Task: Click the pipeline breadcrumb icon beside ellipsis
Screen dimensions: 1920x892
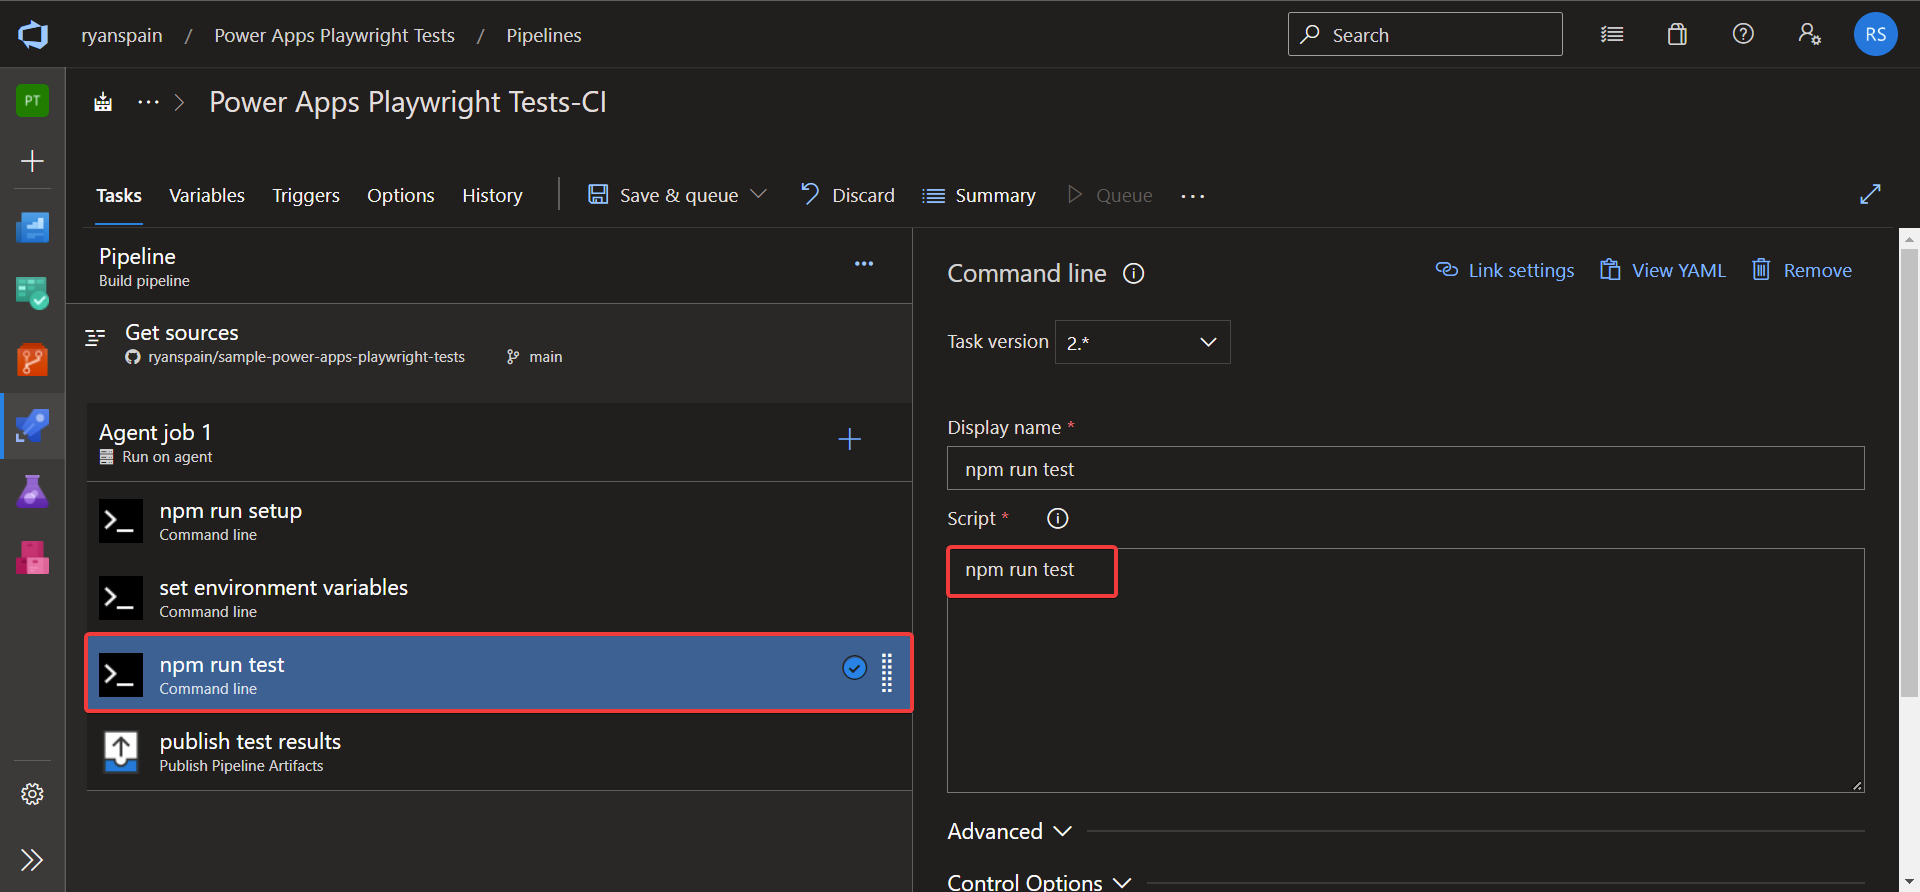Action: pos(103,102)
